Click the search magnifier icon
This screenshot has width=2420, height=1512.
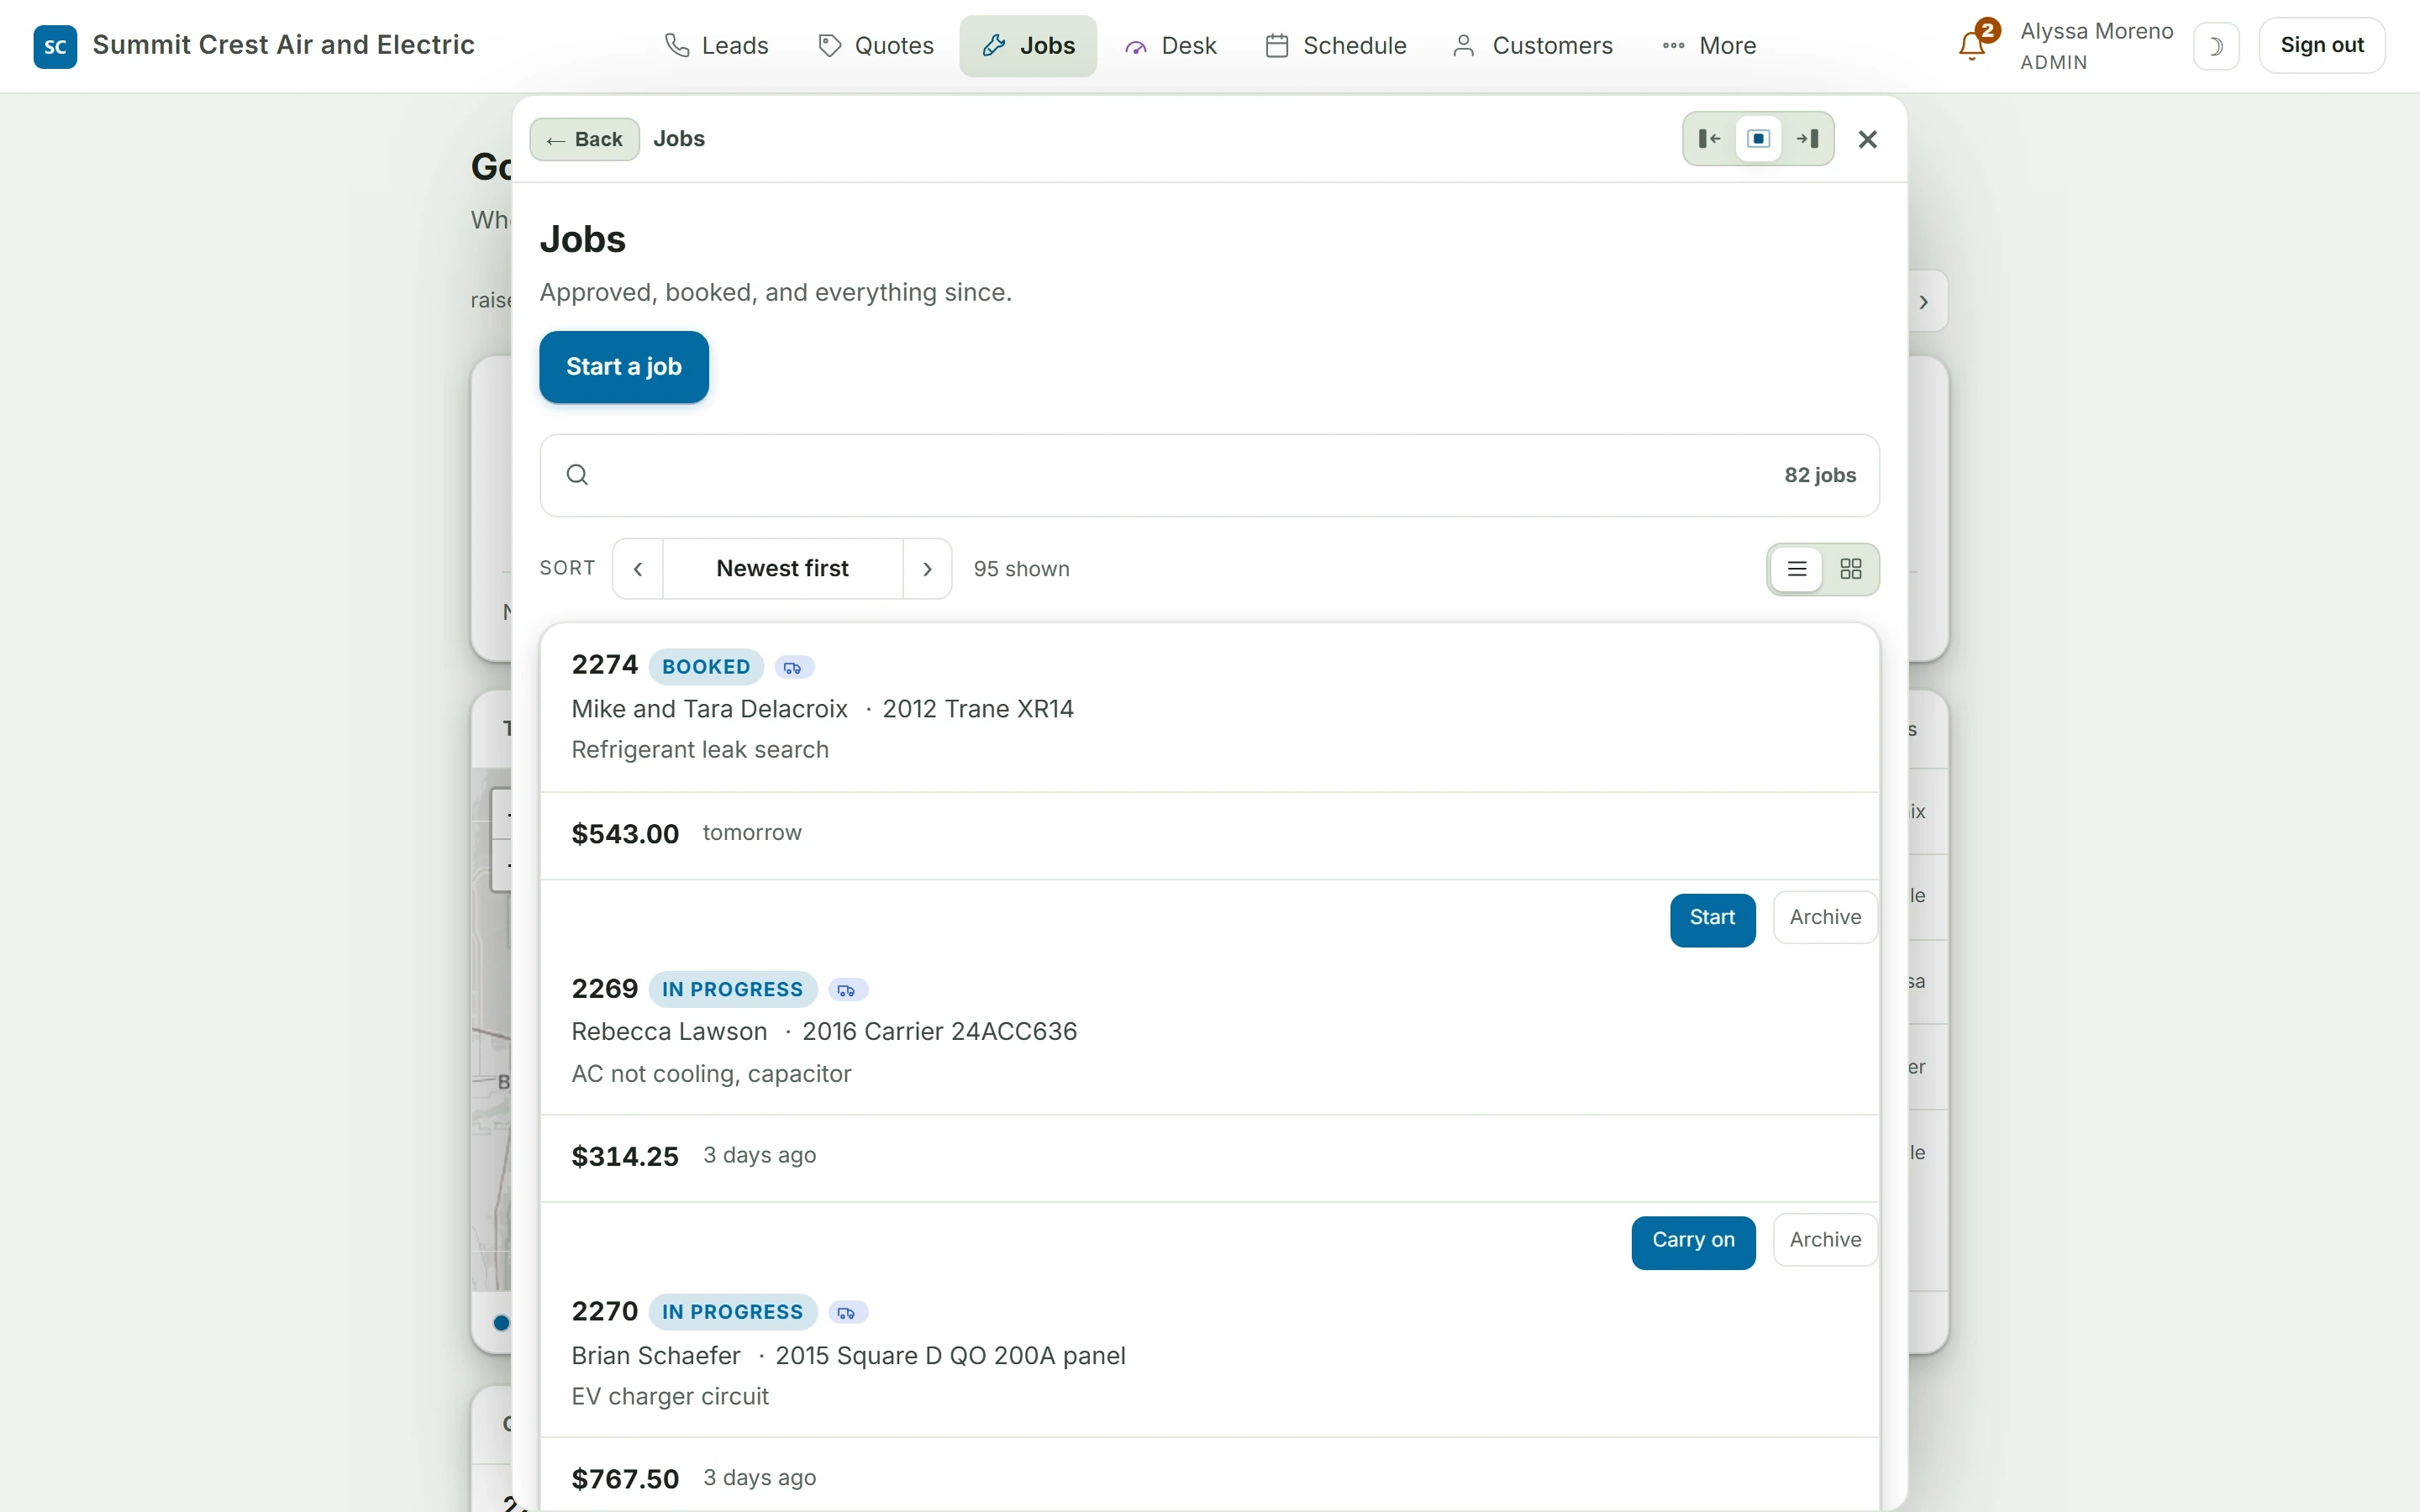(577, 475)
